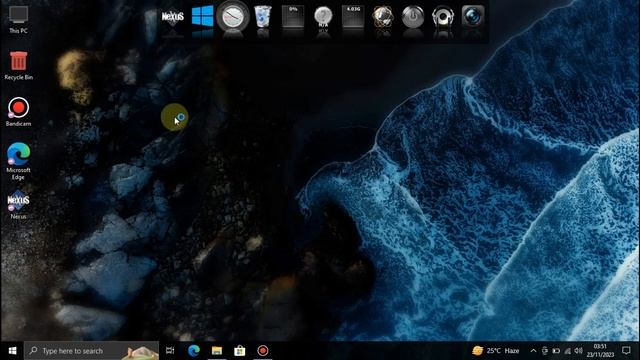
Task: Select the Bandicam desktop shortcut
Action: pyautogui.click(x=18, y=112)
